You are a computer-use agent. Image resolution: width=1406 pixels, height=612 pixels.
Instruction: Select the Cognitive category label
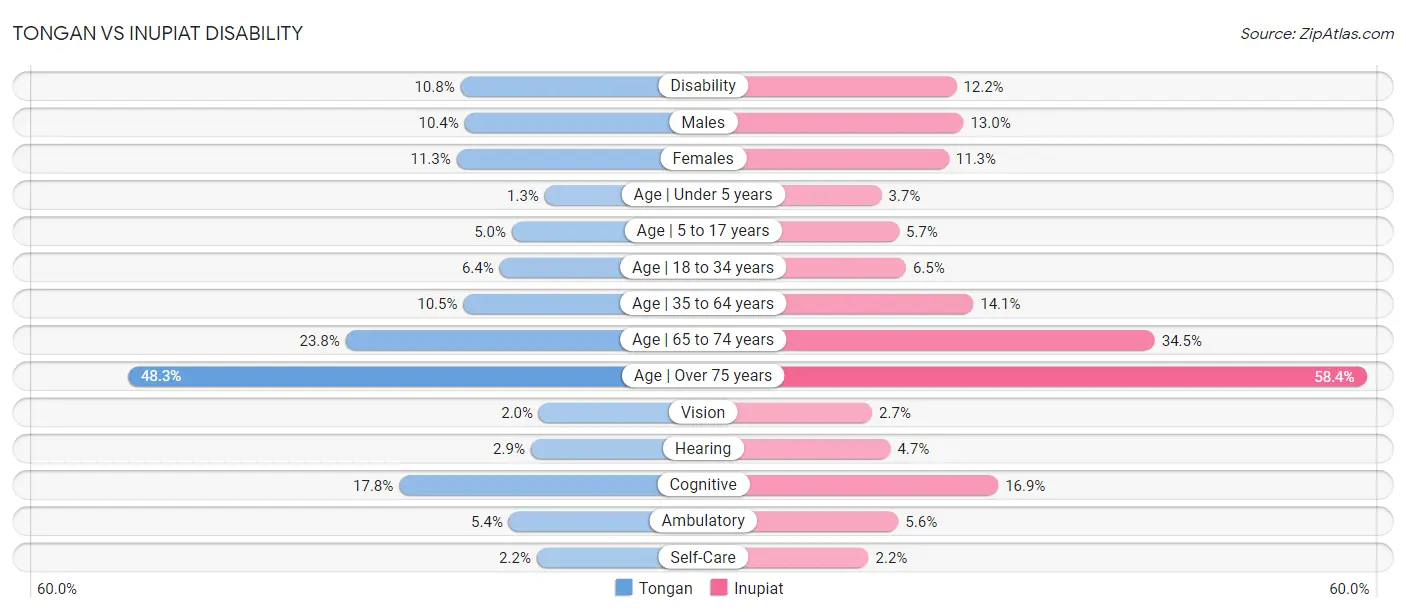pyautogui.click(x=703, y=485)
